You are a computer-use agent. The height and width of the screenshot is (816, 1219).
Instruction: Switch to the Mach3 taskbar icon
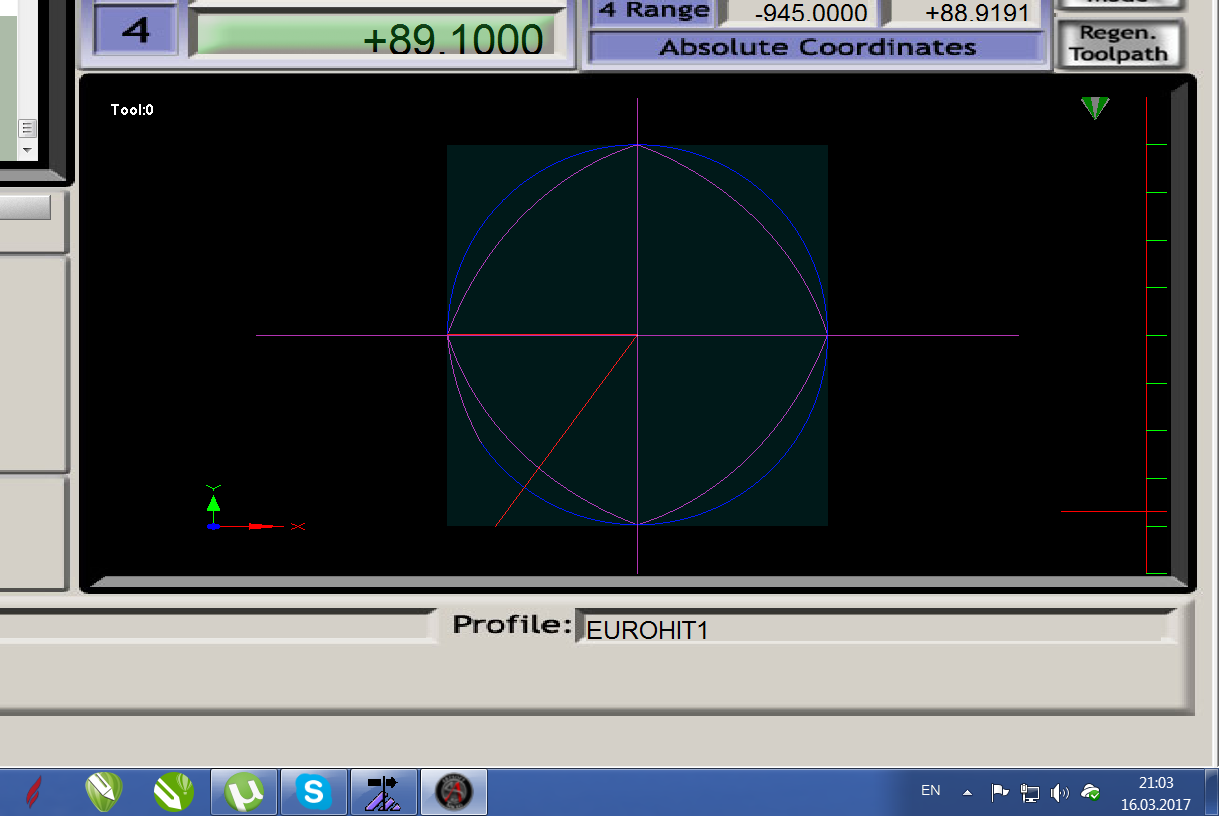(453, 793)
